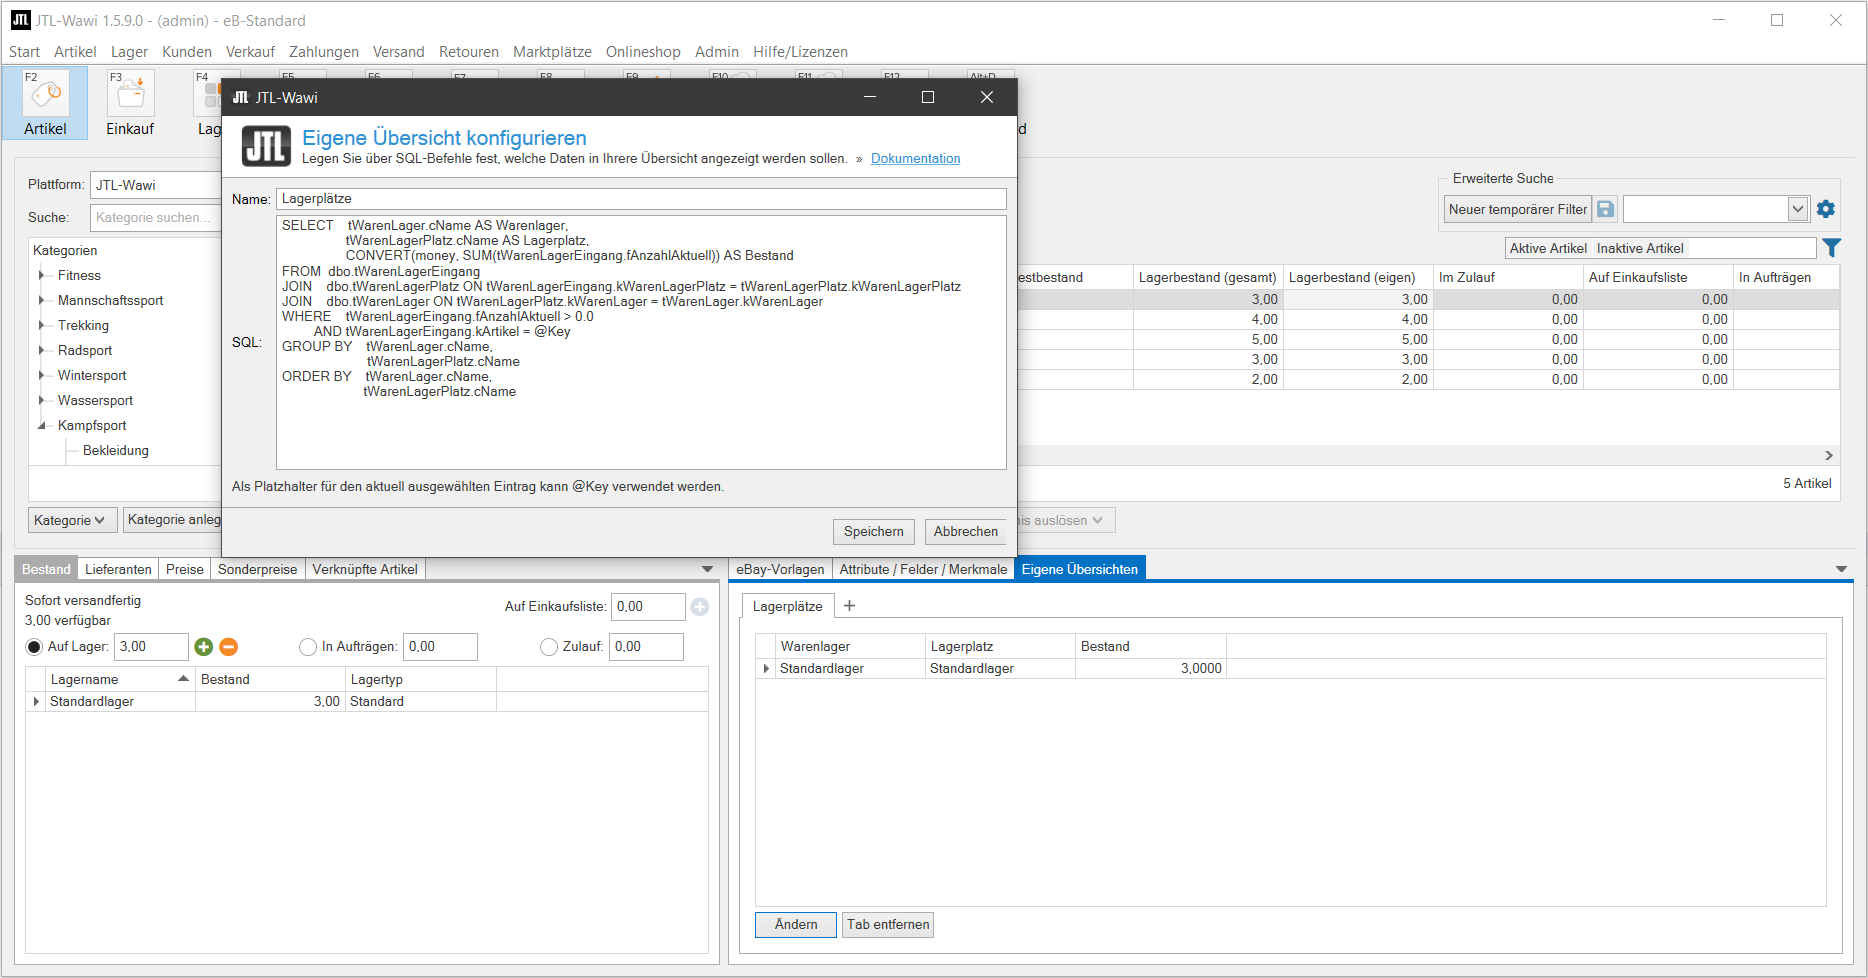The width and height of the screenshot is (1868, 978).
Task: Toggle the Inaktive Artikel filter
Action: click(x=1640, y=248)
